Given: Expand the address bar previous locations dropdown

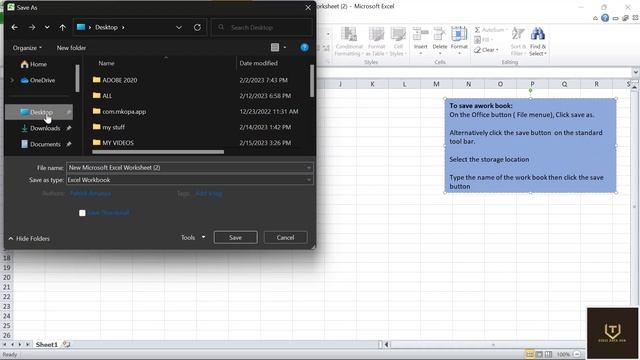Looking at the screenshot, I should point(178,27).
